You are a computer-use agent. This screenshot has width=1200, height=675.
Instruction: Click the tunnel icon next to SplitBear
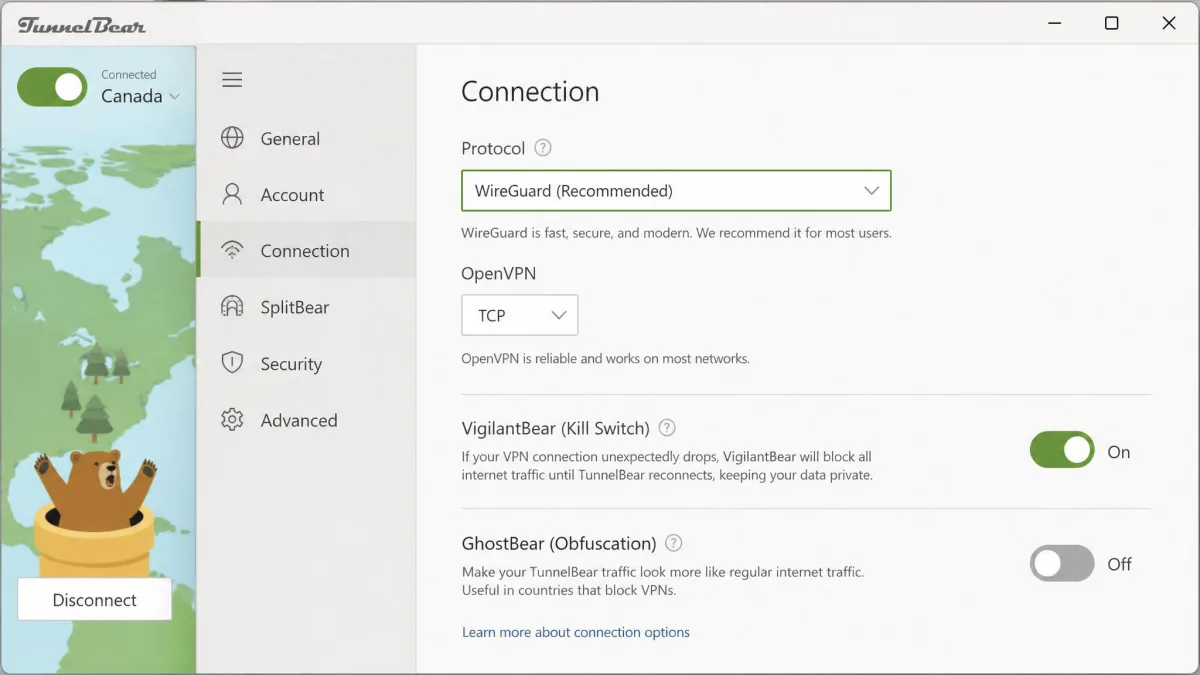(232, 307)
